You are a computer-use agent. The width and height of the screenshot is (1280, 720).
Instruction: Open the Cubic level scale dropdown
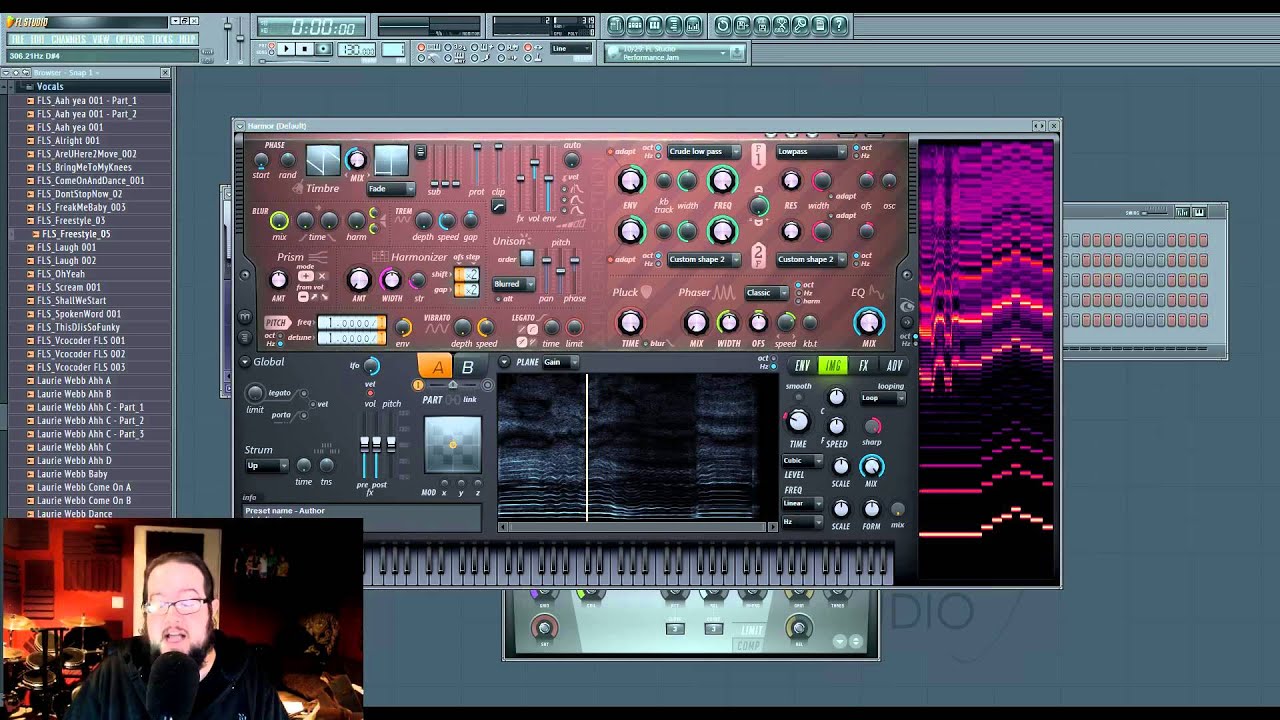[x=802, y=461]
